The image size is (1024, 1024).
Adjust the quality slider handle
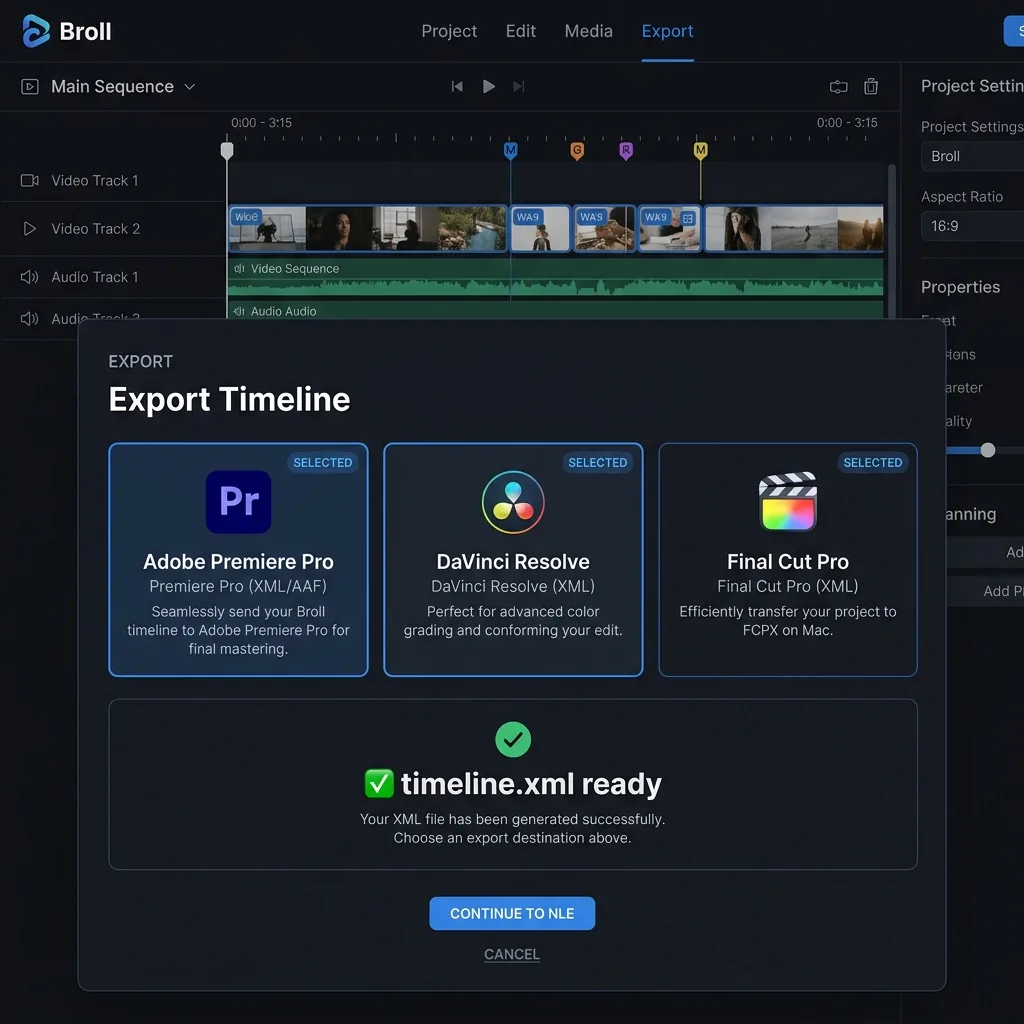(988, 450)
